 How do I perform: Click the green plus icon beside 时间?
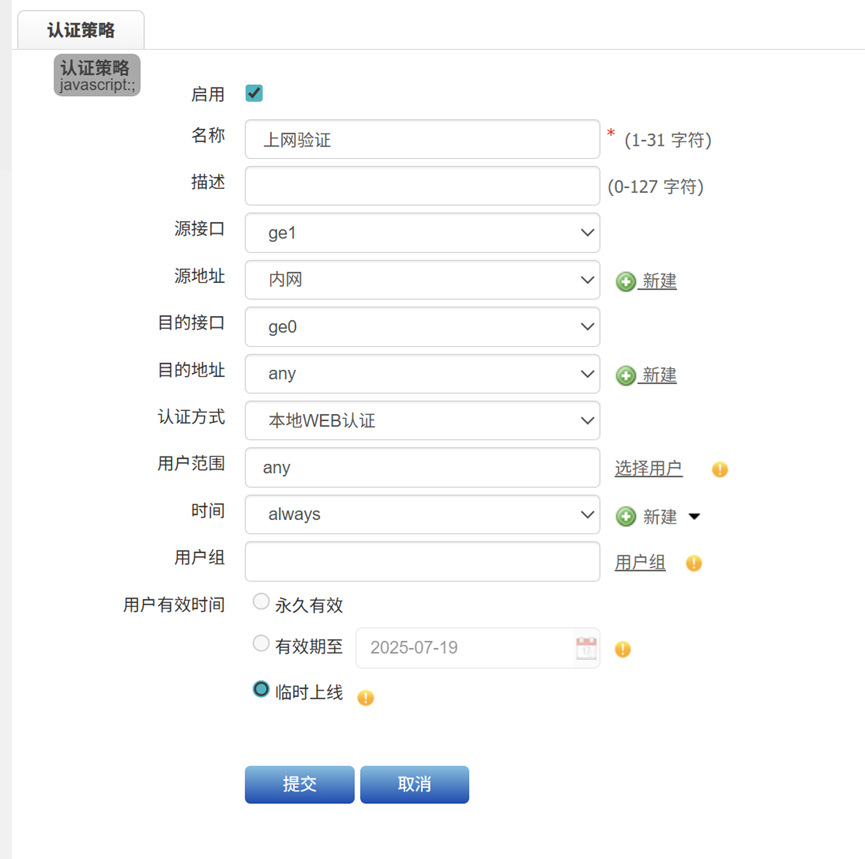coord(626,516)
